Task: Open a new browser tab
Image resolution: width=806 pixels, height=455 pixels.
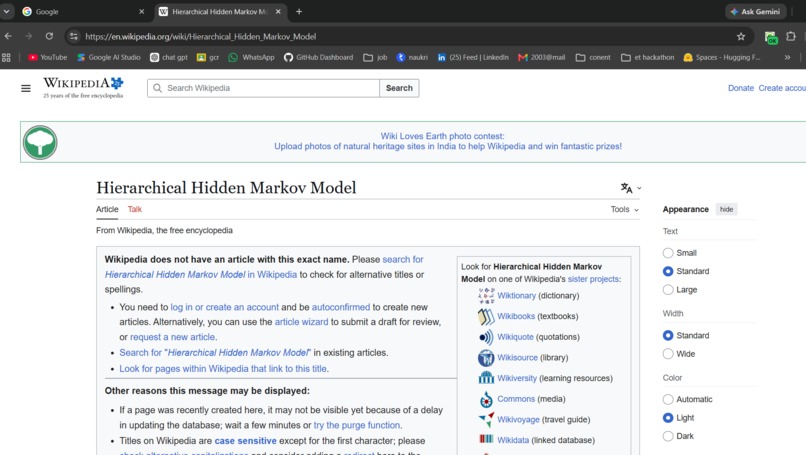Action: (299, 11)
